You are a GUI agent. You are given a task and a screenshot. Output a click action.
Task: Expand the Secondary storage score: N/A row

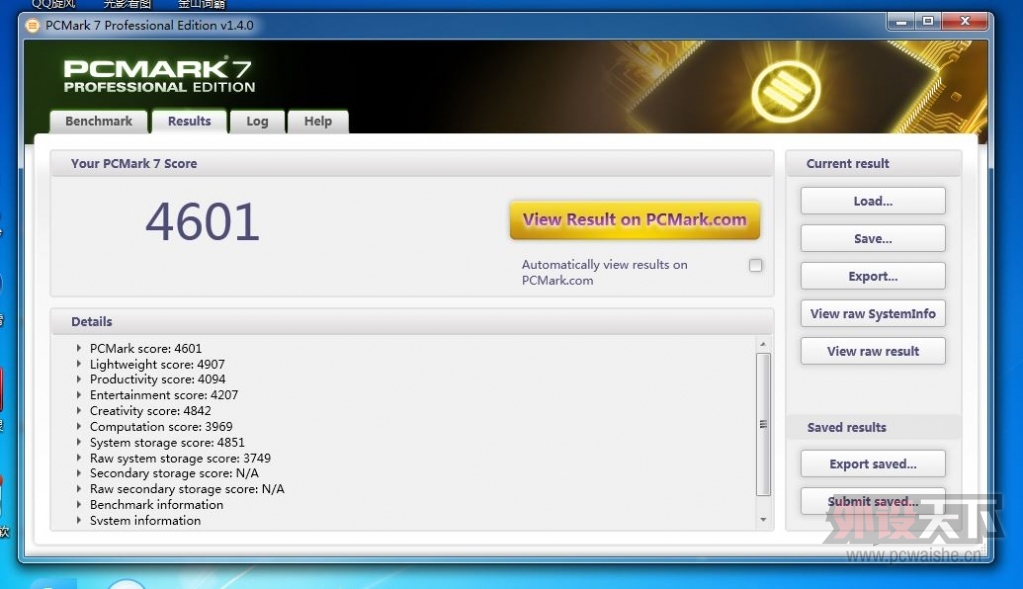[79, 473]
